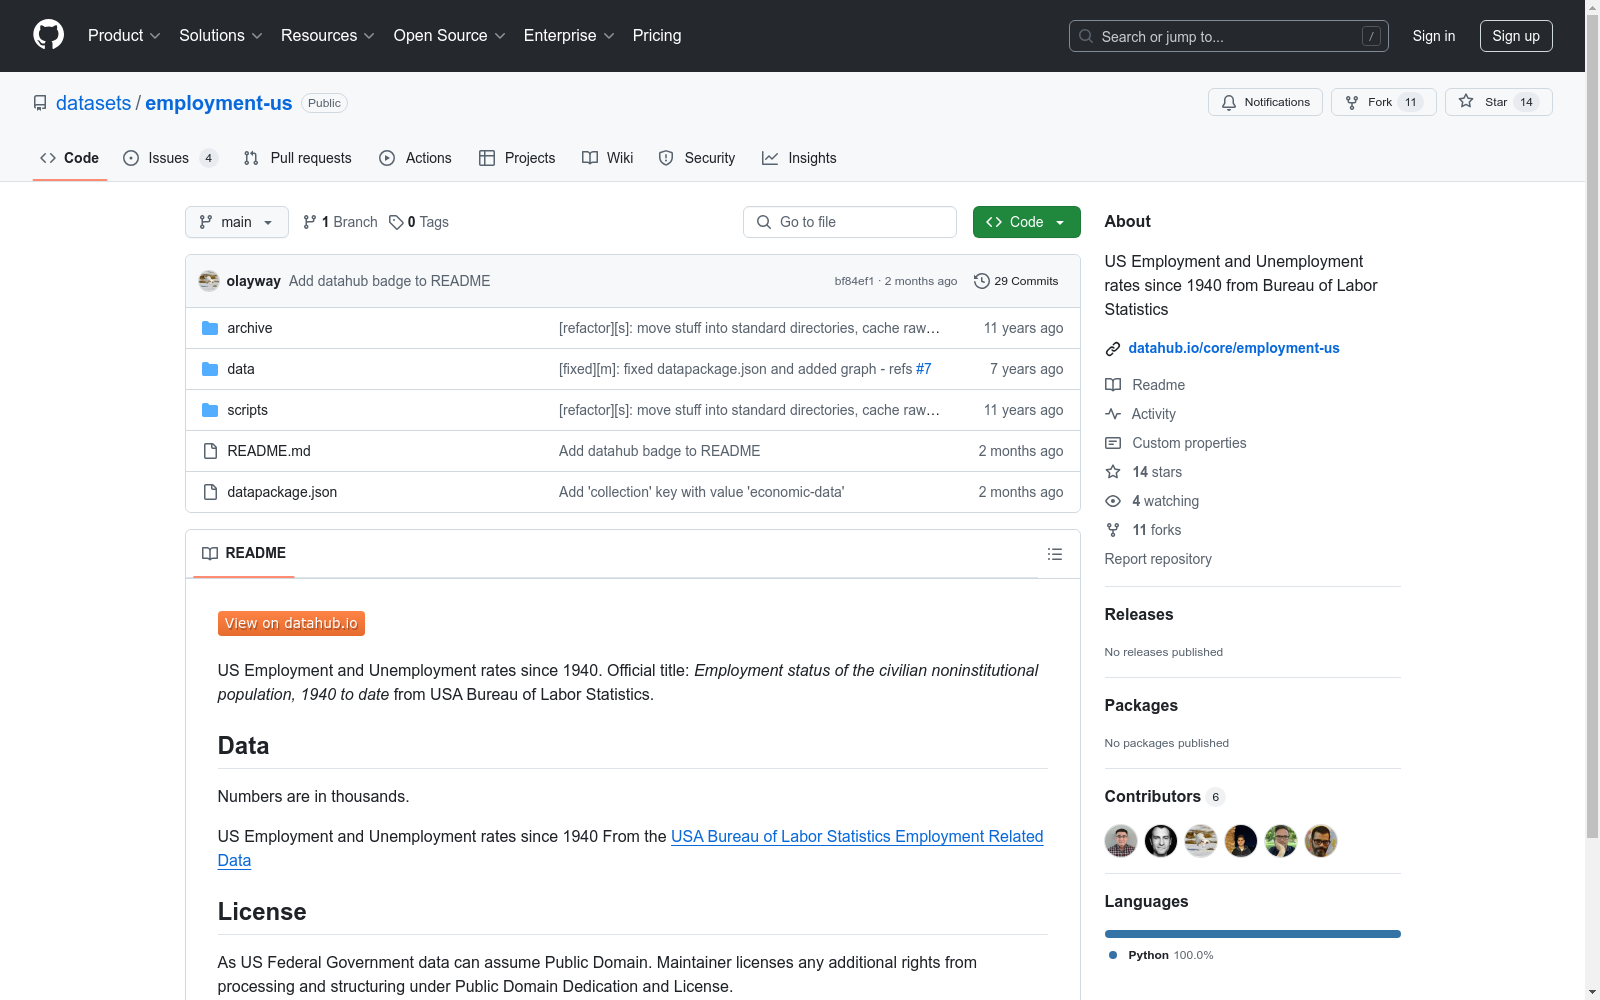1600x1000 pixels.
Task: Click the View on datahub.io badge
Action: 291,623
